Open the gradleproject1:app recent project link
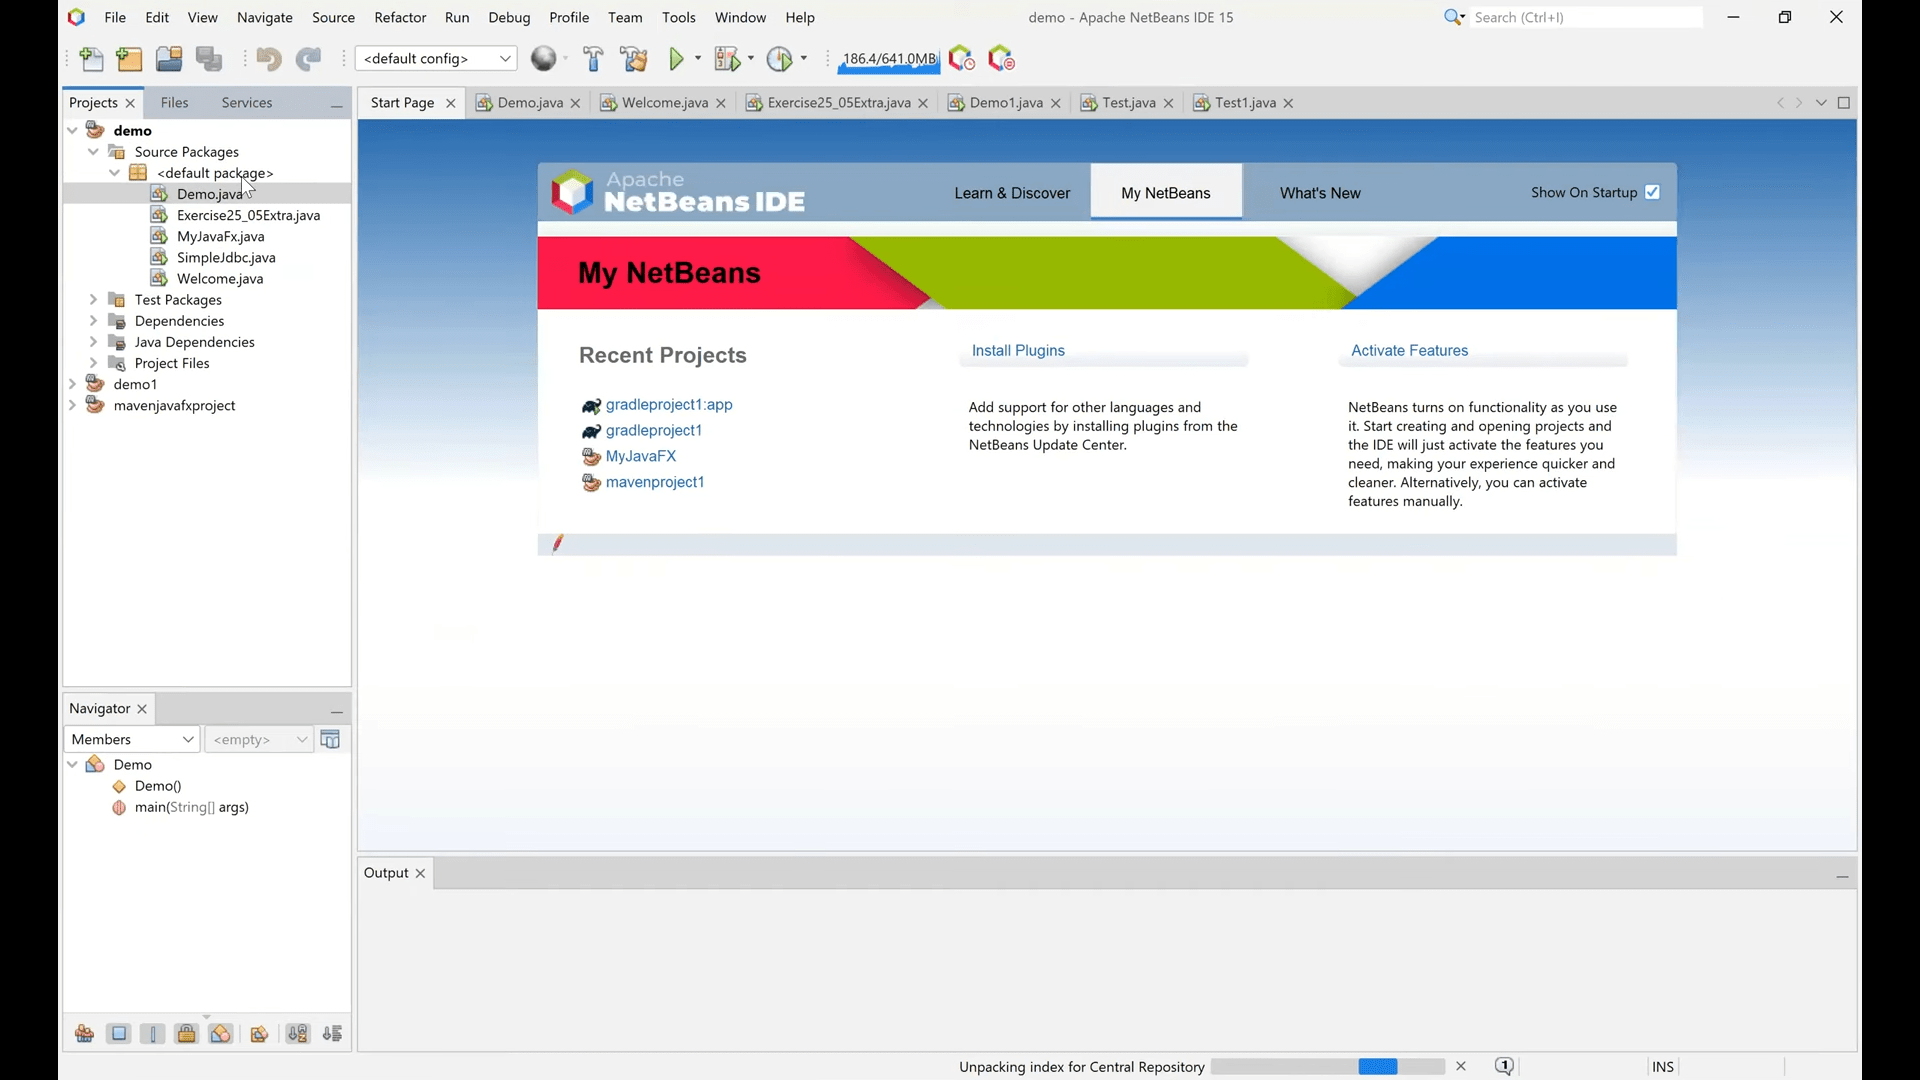Screen dimensions: 1920x1080 pyautogui.click(x=669, y=405)
